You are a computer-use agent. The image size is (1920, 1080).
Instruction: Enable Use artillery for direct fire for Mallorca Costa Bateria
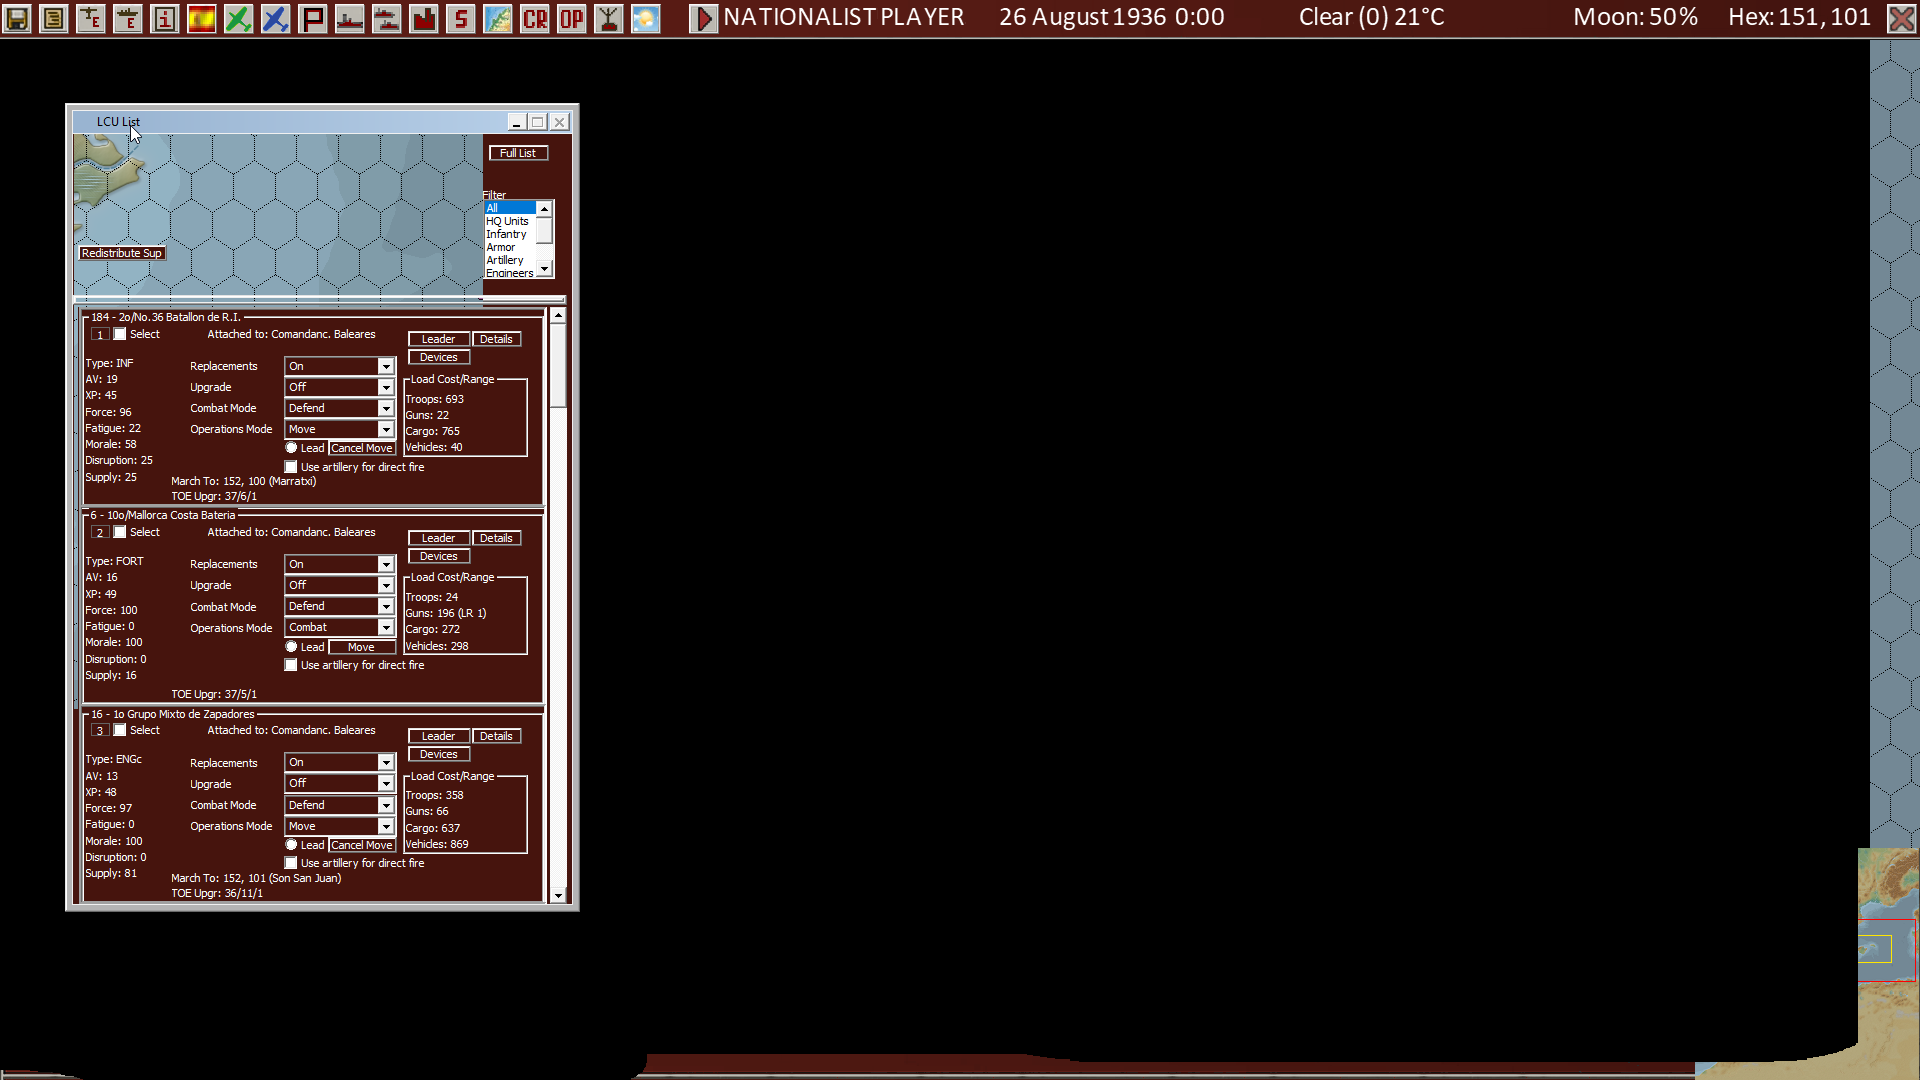291,664
